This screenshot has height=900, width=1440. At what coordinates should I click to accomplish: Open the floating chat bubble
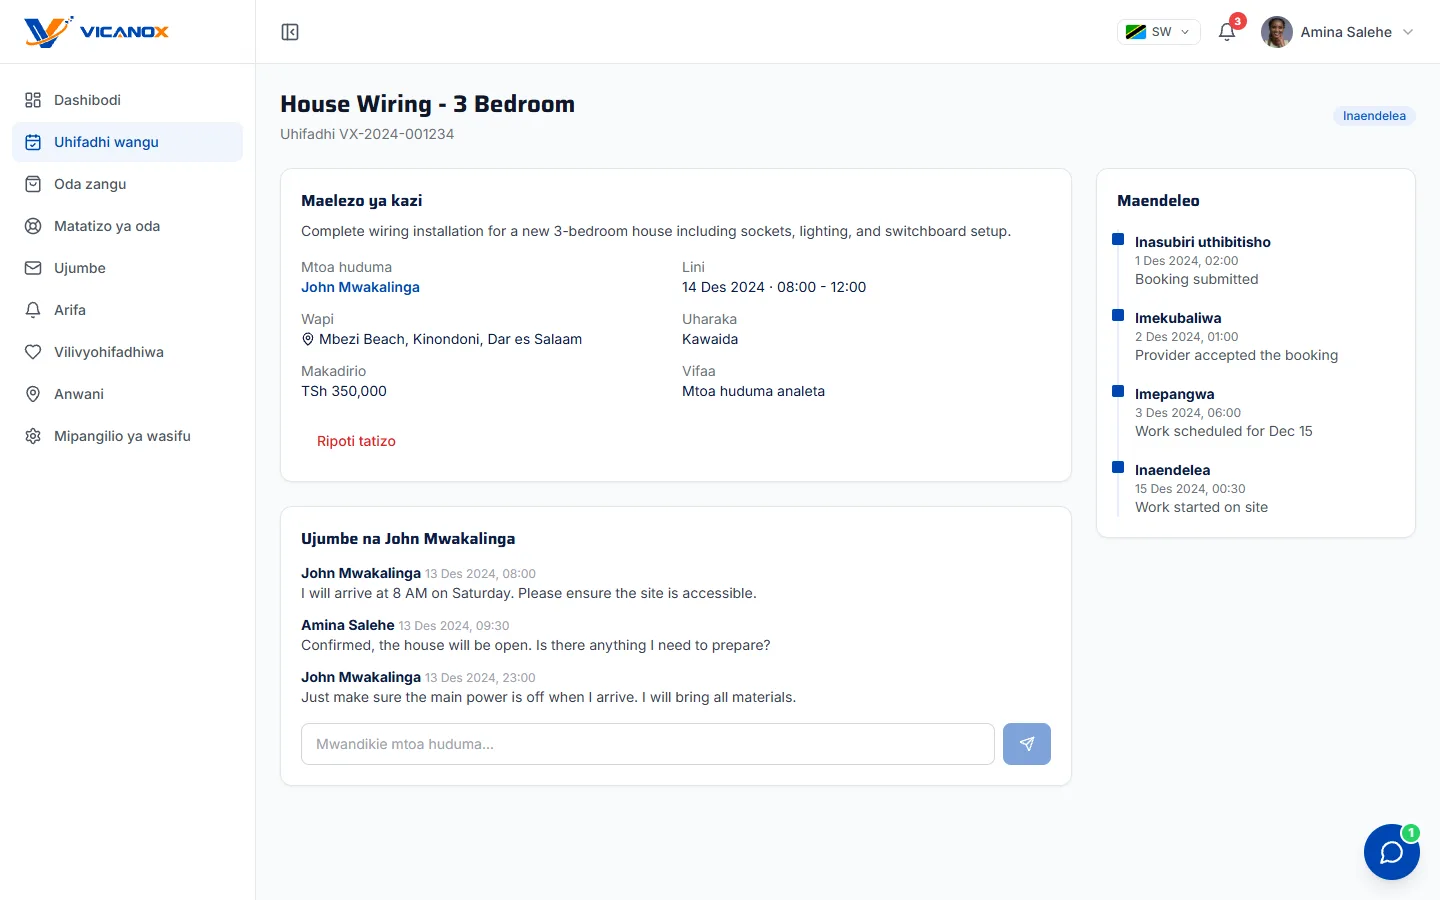[x=1392, y=852]
